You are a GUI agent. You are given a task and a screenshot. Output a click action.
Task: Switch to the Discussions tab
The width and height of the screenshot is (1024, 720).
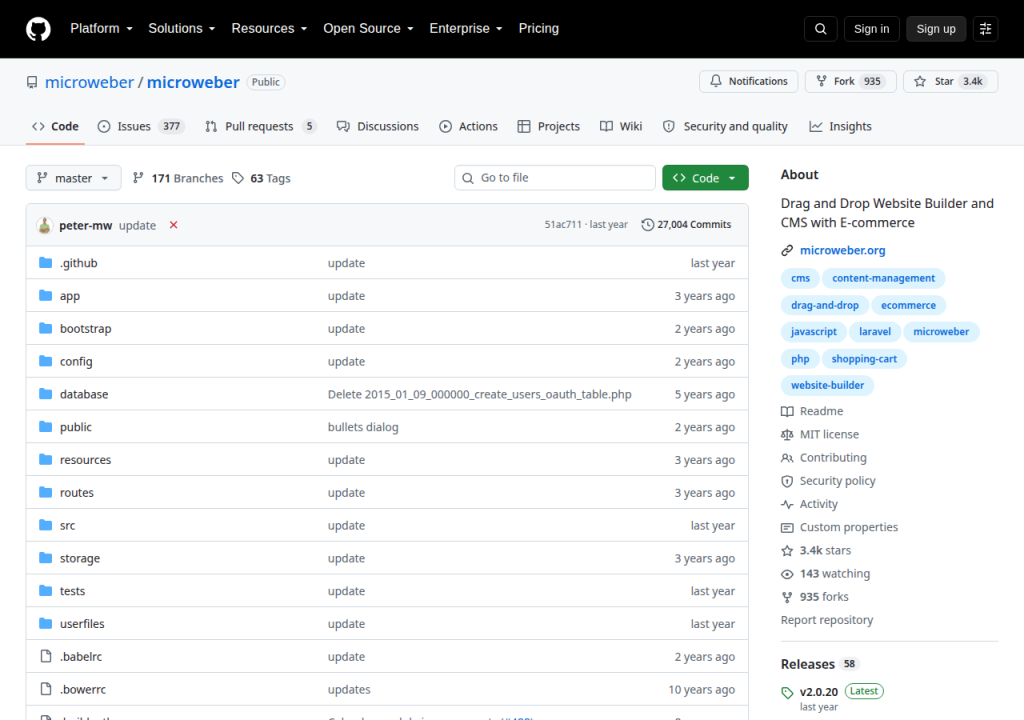click(x=377, y=126)
